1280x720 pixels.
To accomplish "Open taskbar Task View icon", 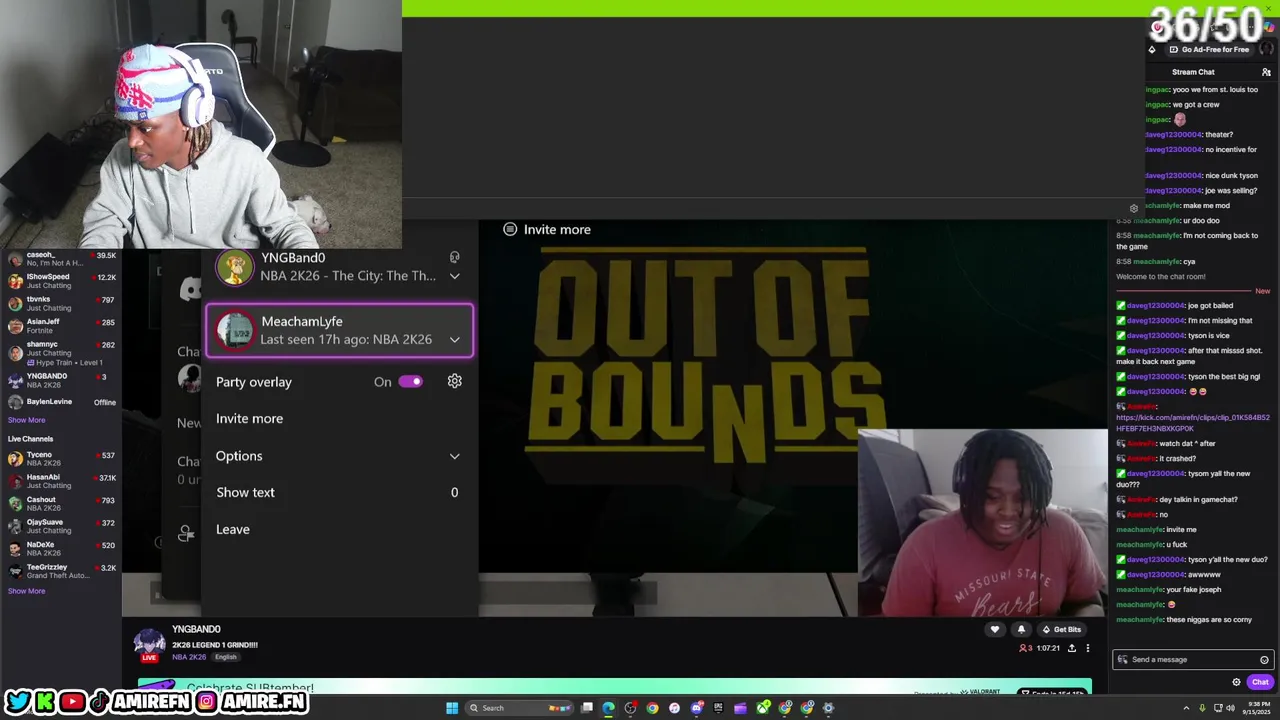I will coord(587,708).
